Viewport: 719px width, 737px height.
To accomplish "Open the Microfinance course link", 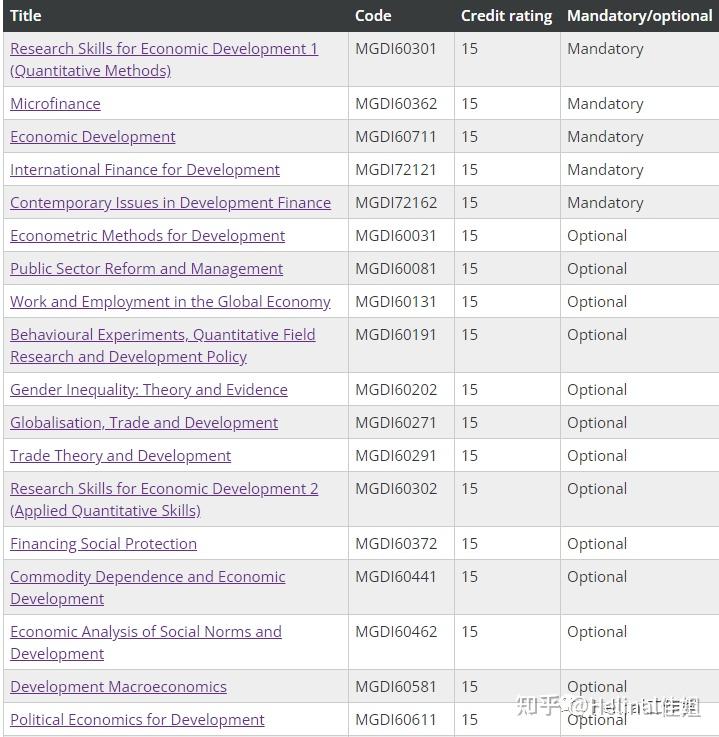I will point(55,104).
